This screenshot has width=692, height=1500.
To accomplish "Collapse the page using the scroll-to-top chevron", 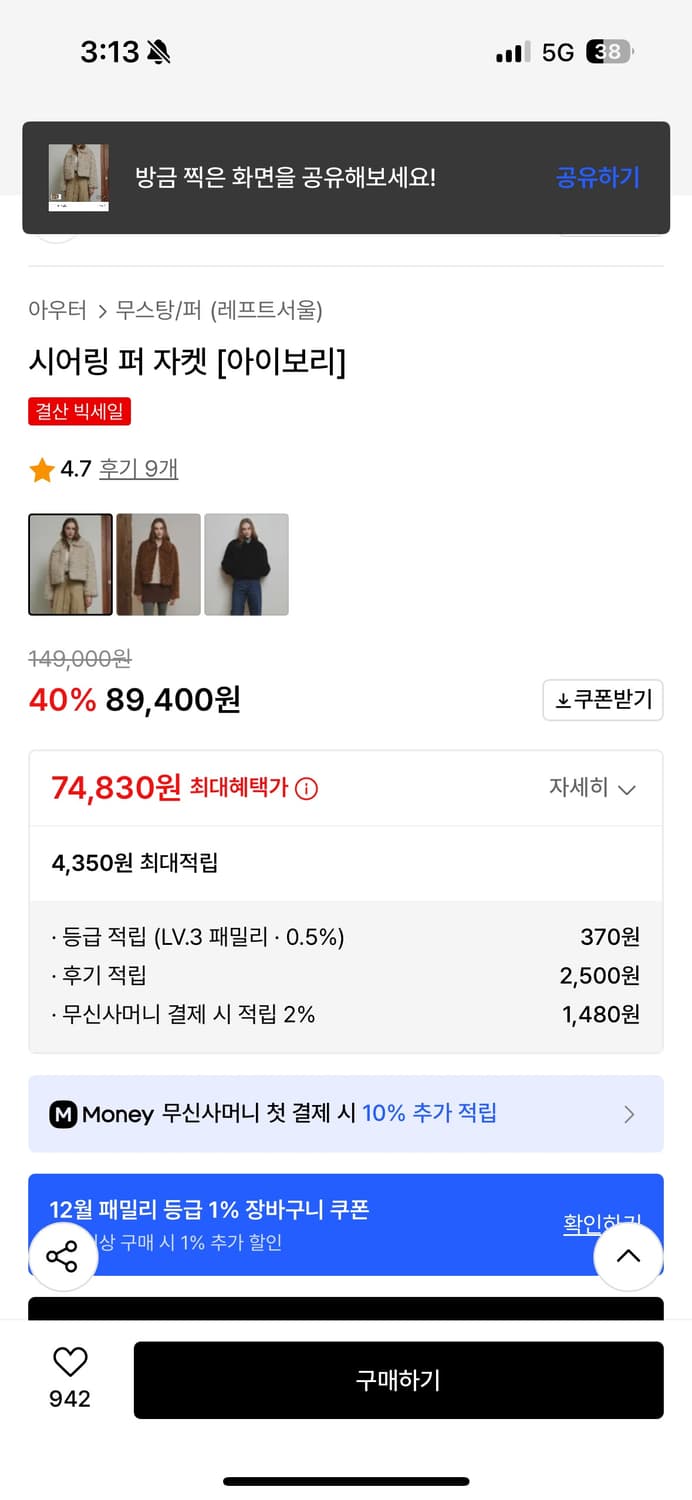I will coord(628,1257).
